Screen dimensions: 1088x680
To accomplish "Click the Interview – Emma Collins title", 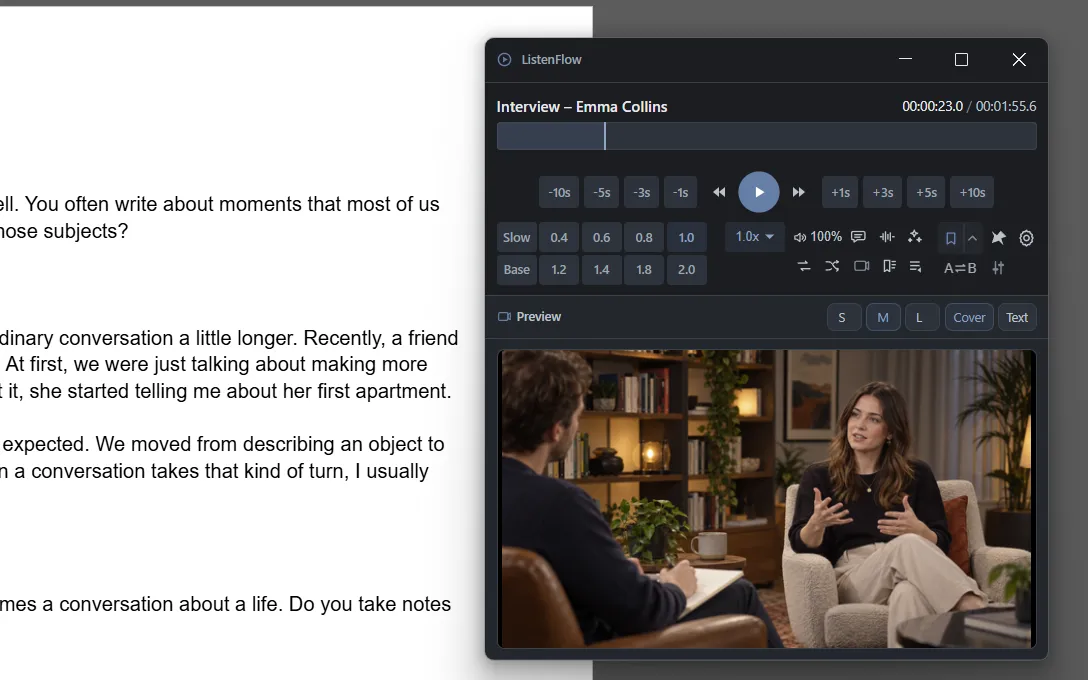I will pyautogui.click(x=581, y=107).
